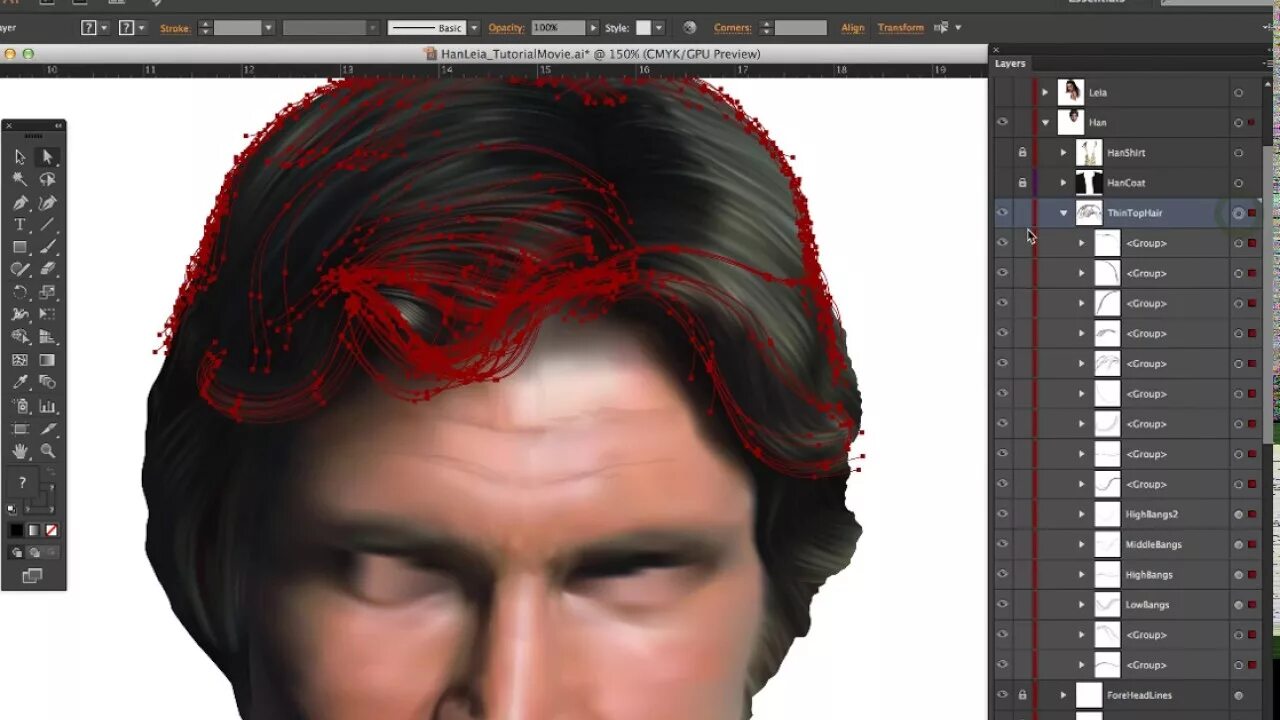Viewport: 1280px width, 720px height.
Task: Unlock the HanCoat layer
Action: (x=1022, y=183)
